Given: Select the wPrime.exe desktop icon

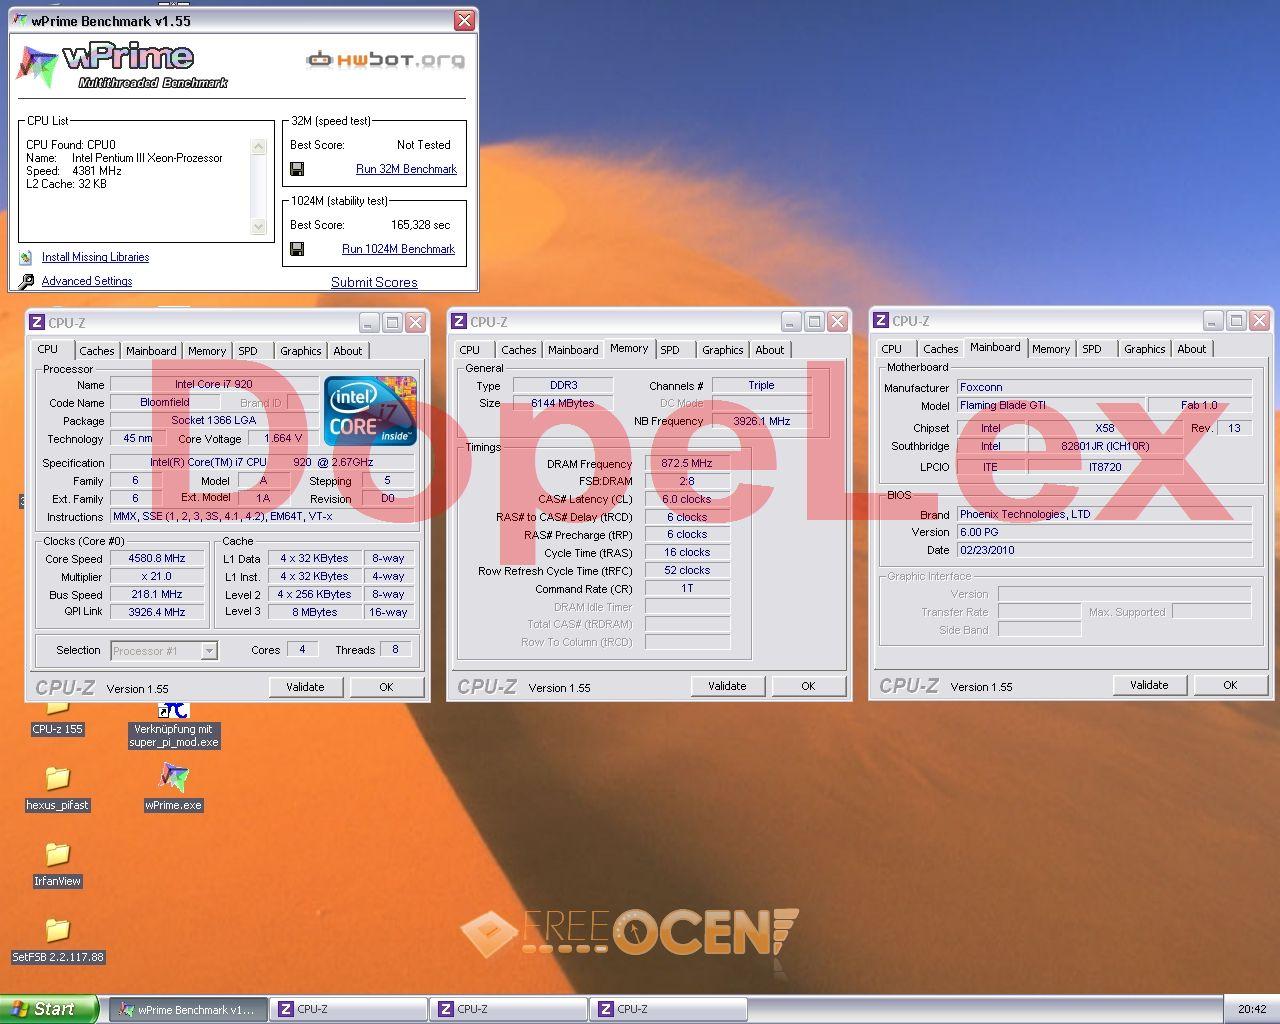Looking at the screenshot, I should tap(174, 777).
